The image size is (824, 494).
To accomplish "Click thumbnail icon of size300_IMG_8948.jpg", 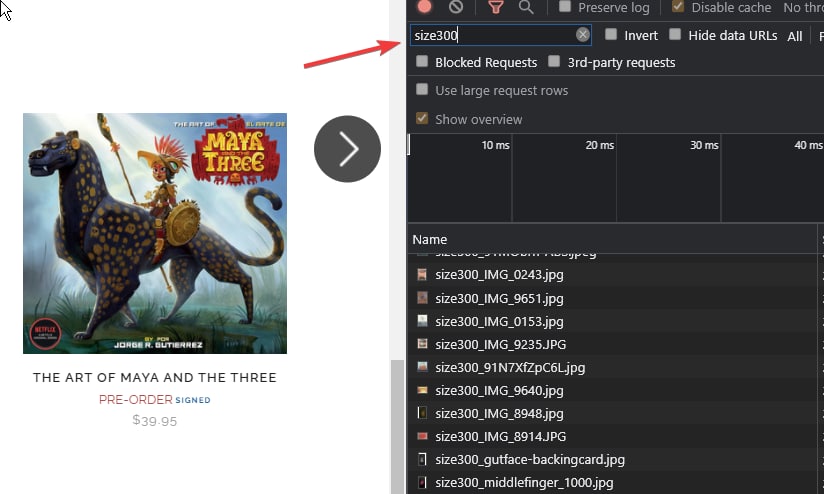I will point(422,413).
